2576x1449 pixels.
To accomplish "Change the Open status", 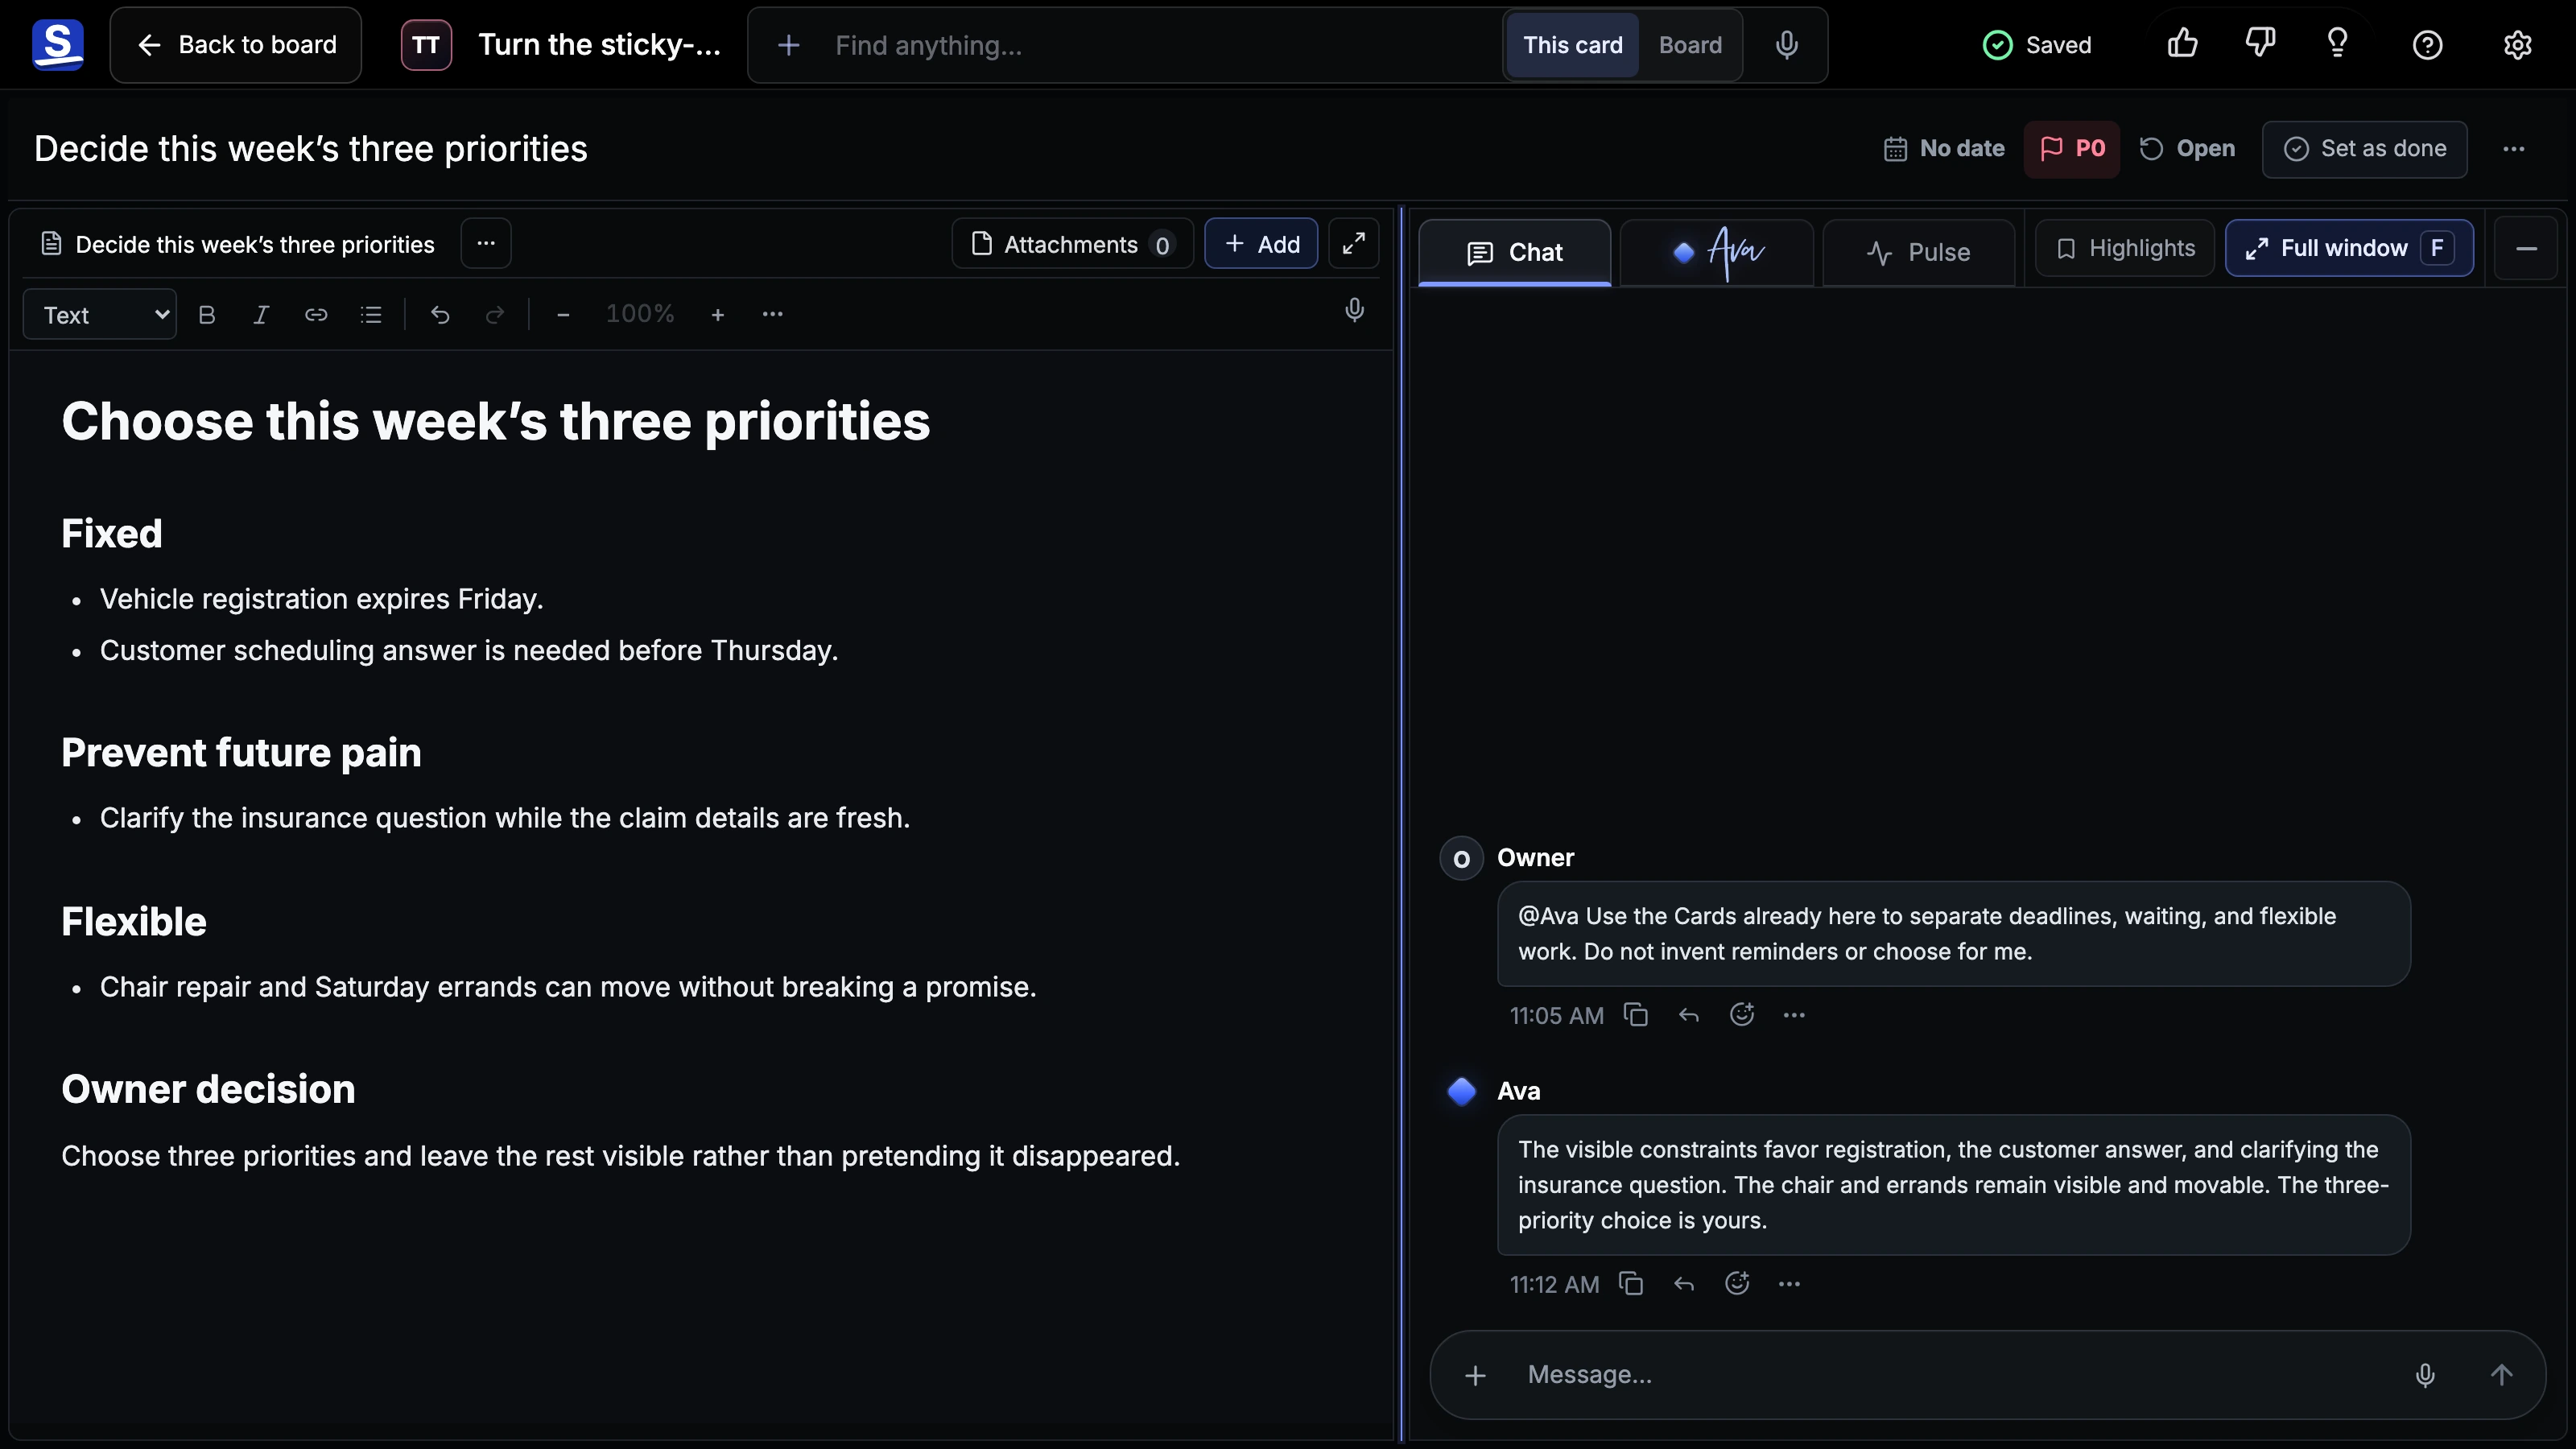I will pos(2187,149).
